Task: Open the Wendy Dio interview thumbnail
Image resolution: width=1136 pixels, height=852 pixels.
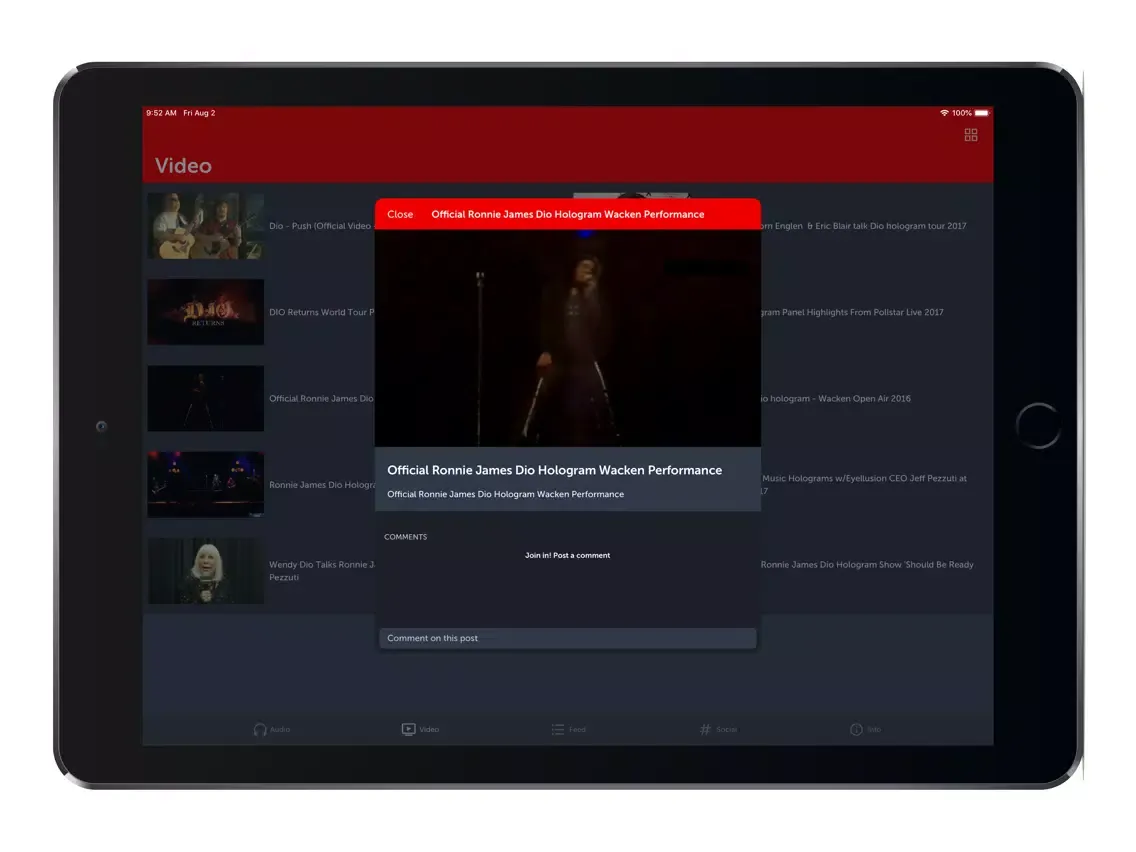Action: point(206,571)
